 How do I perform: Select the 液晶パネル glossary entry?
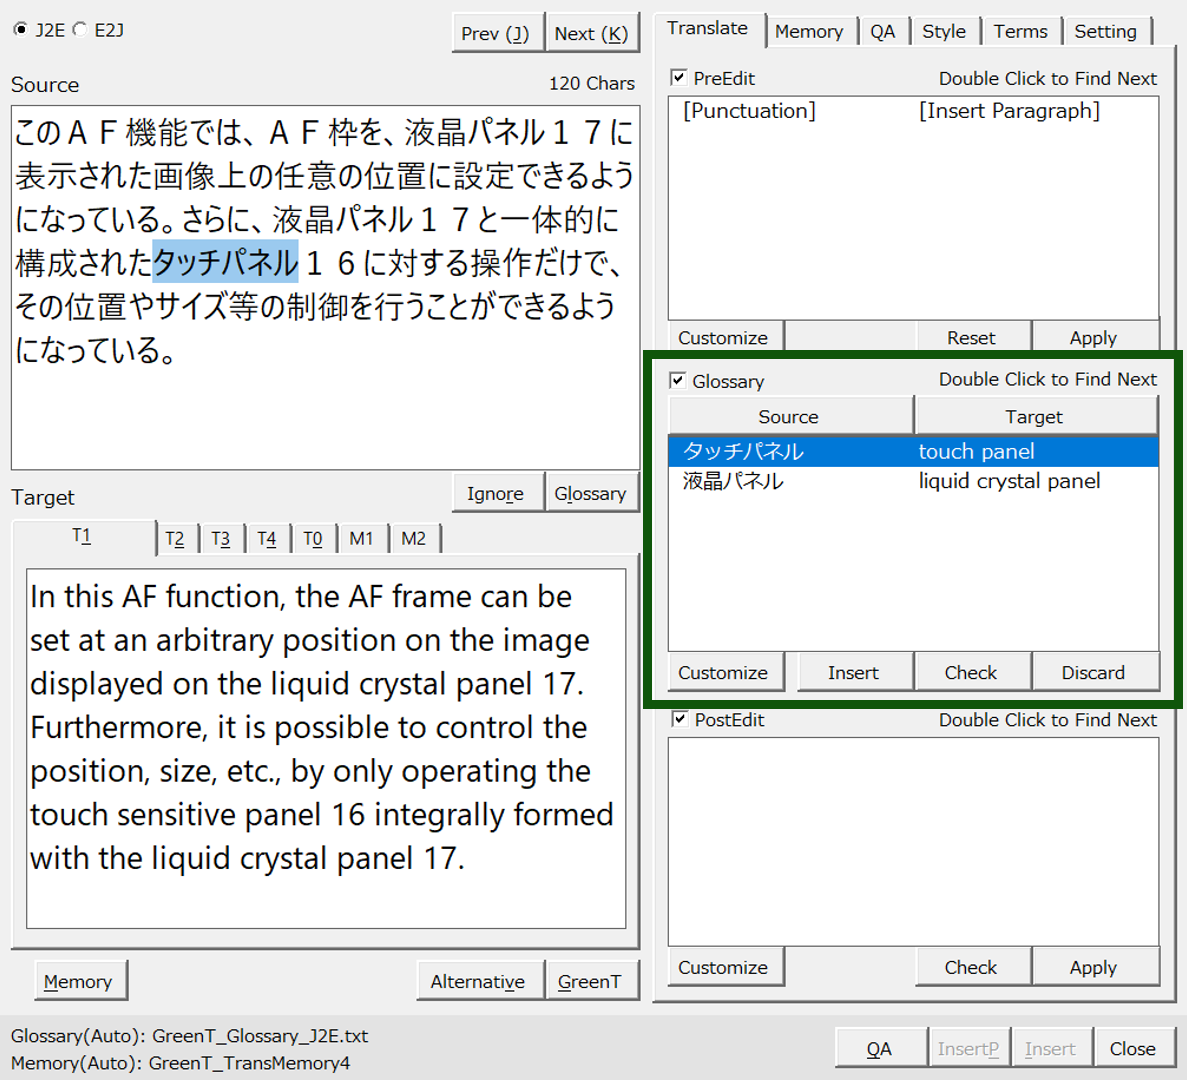[x=733, y=481]
